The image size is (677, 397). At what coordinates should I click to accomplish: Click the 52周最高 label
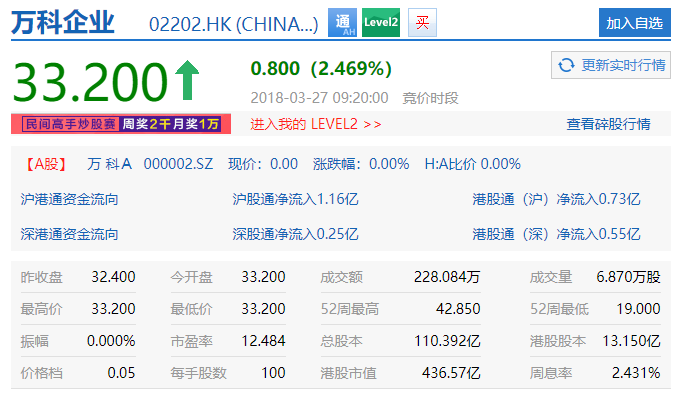point(350,309)
